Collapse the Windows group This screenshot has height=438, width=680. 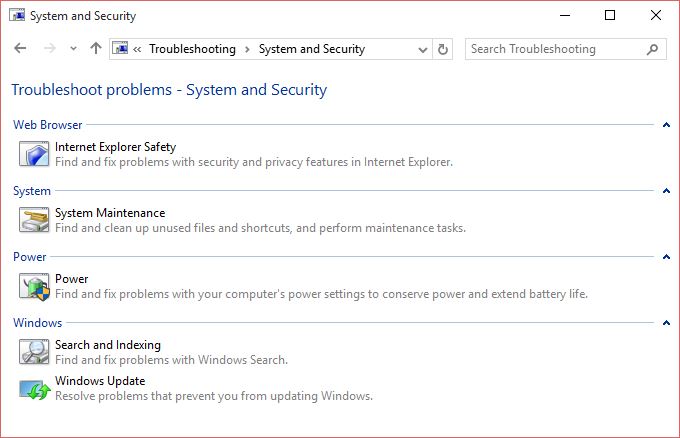tap(666, 323)
